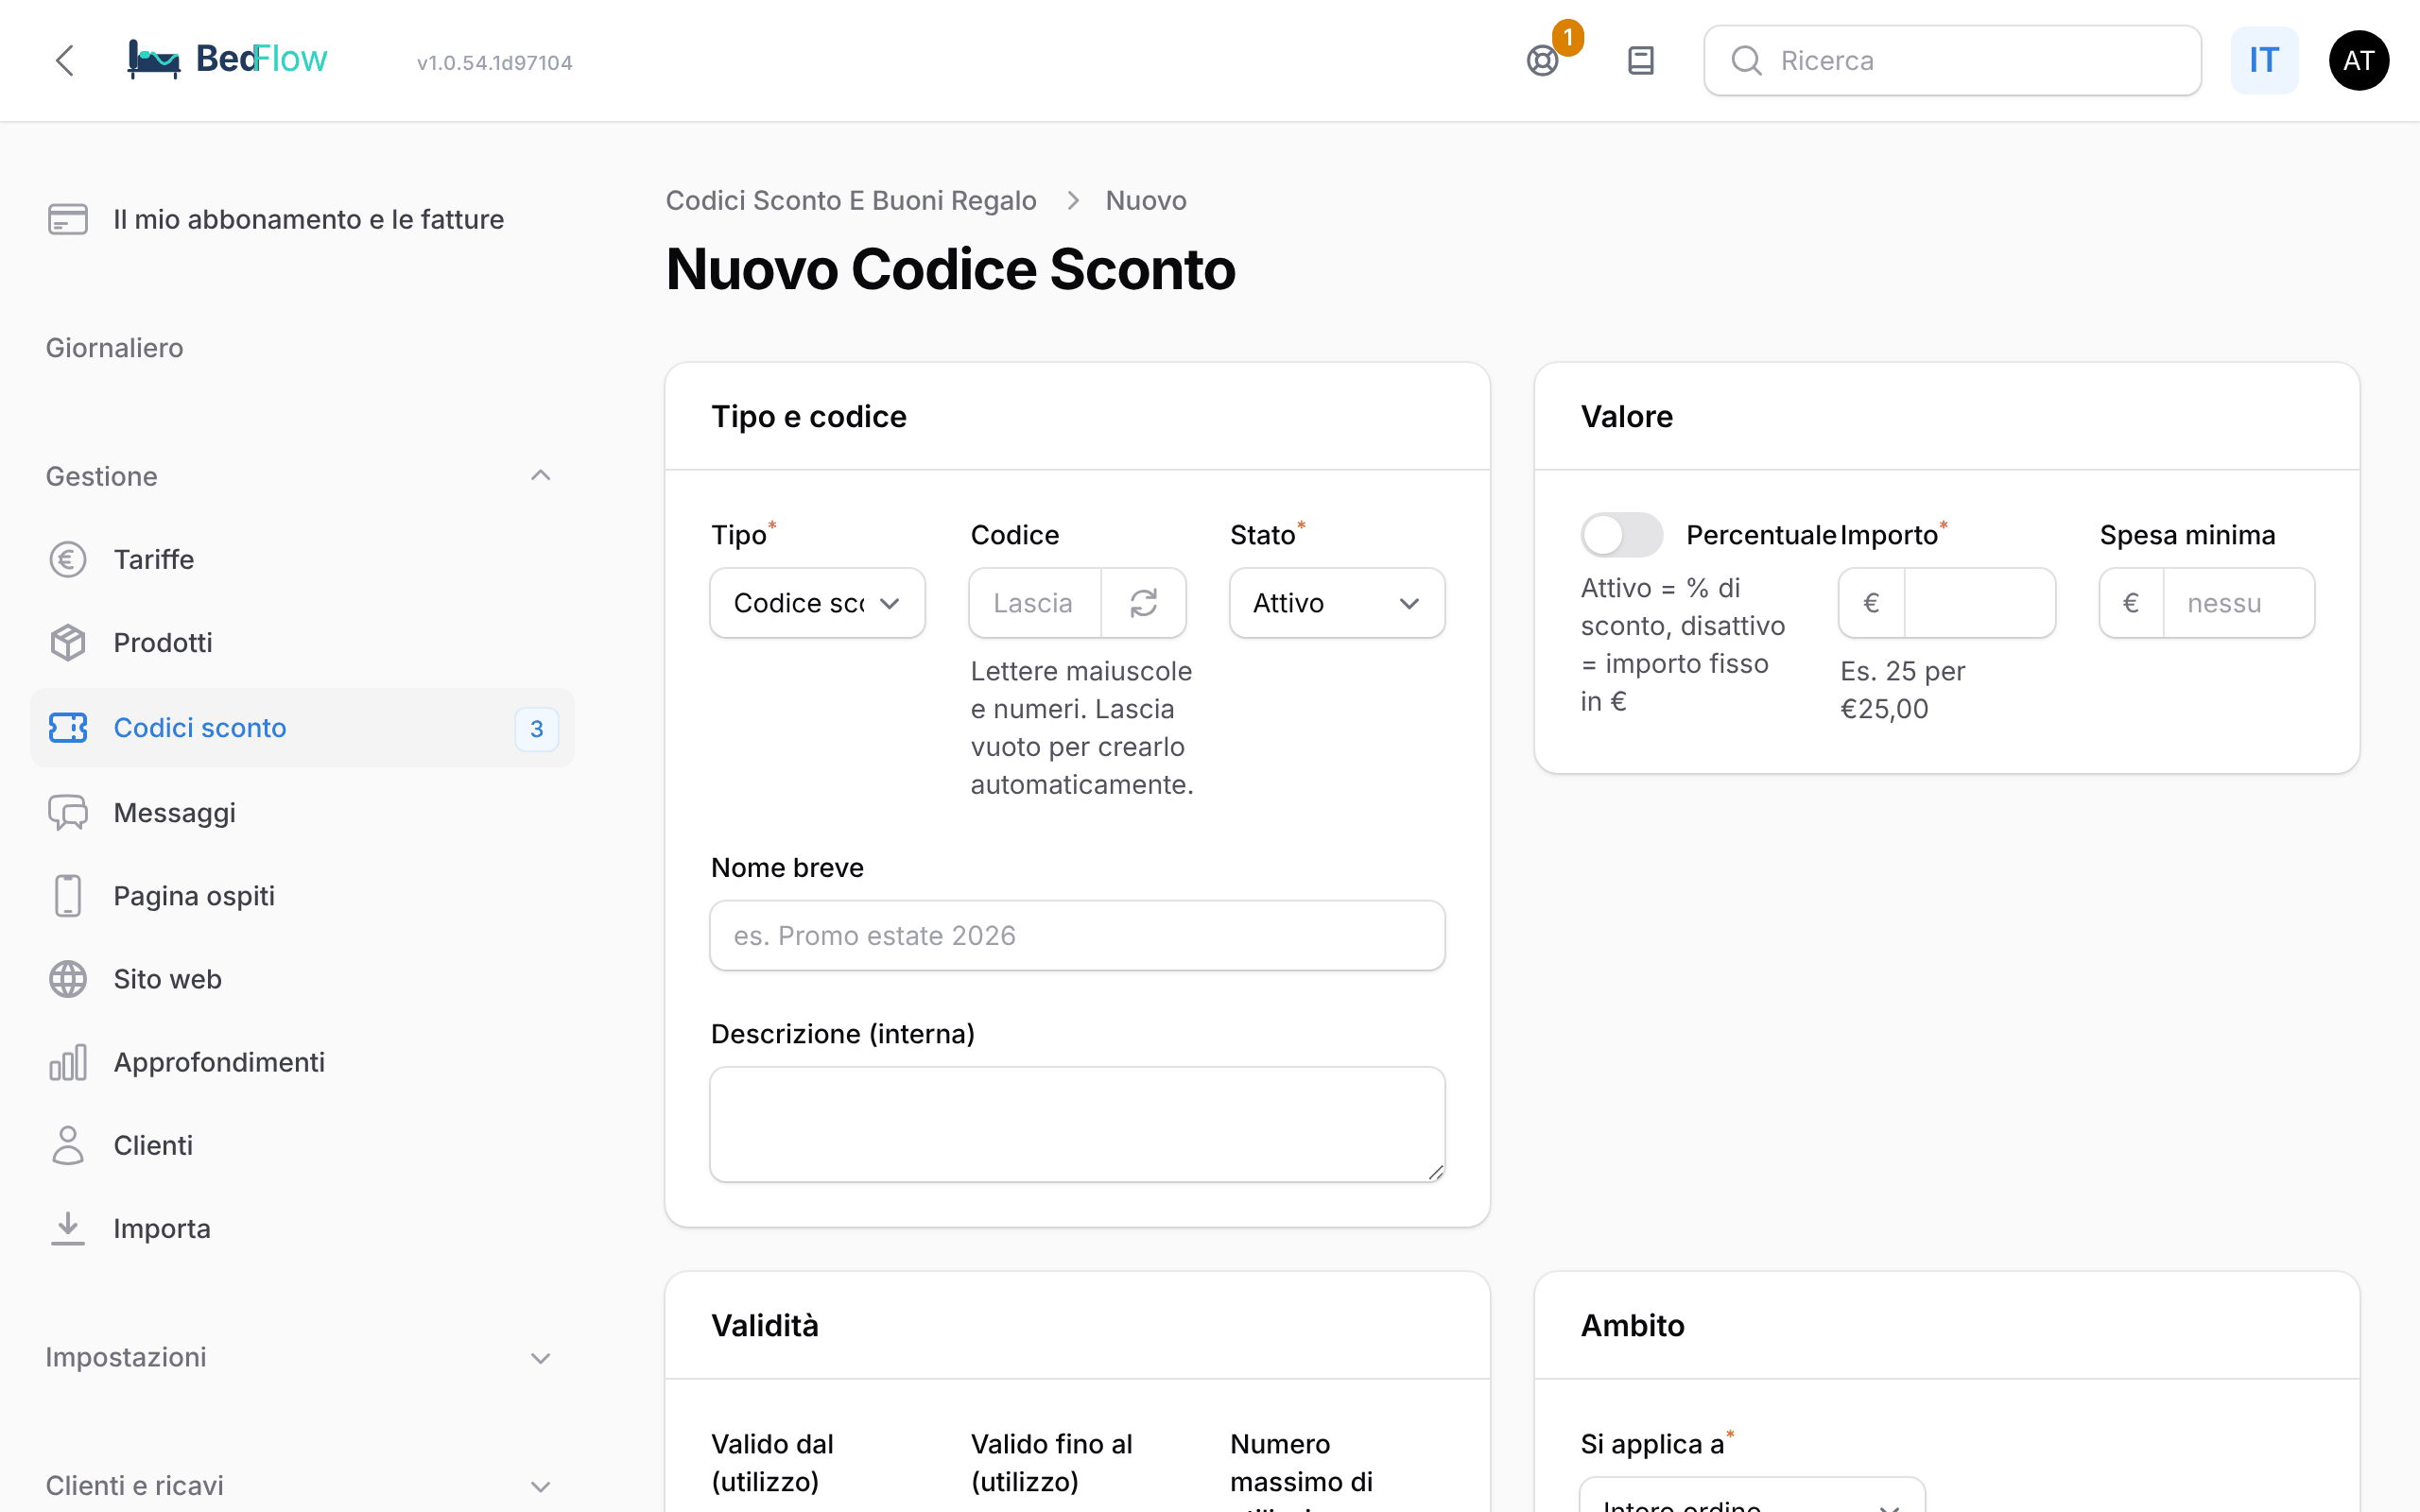Follow Codici Sconto E Buoni Regalo breadcrumb

click(x=851, y=200)
